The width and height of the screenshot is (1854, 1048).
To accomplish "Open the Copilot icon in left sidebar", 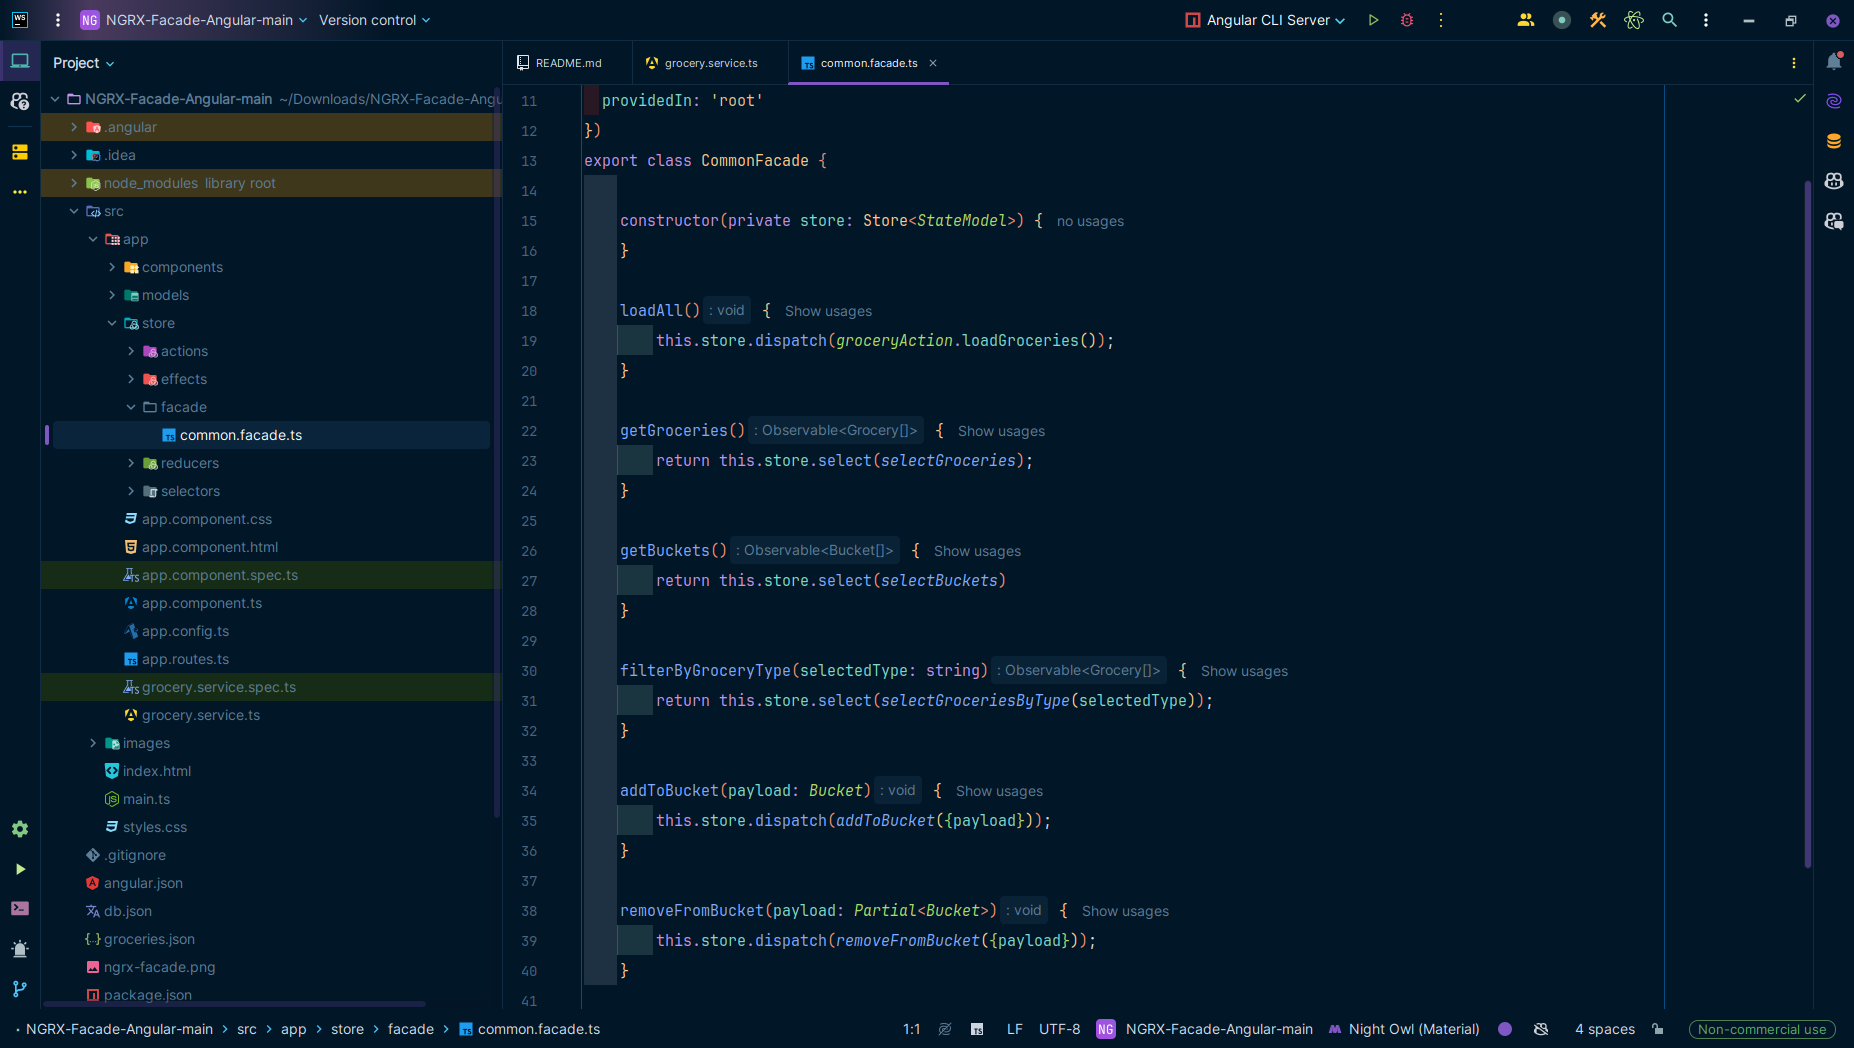I will [20, 101].
